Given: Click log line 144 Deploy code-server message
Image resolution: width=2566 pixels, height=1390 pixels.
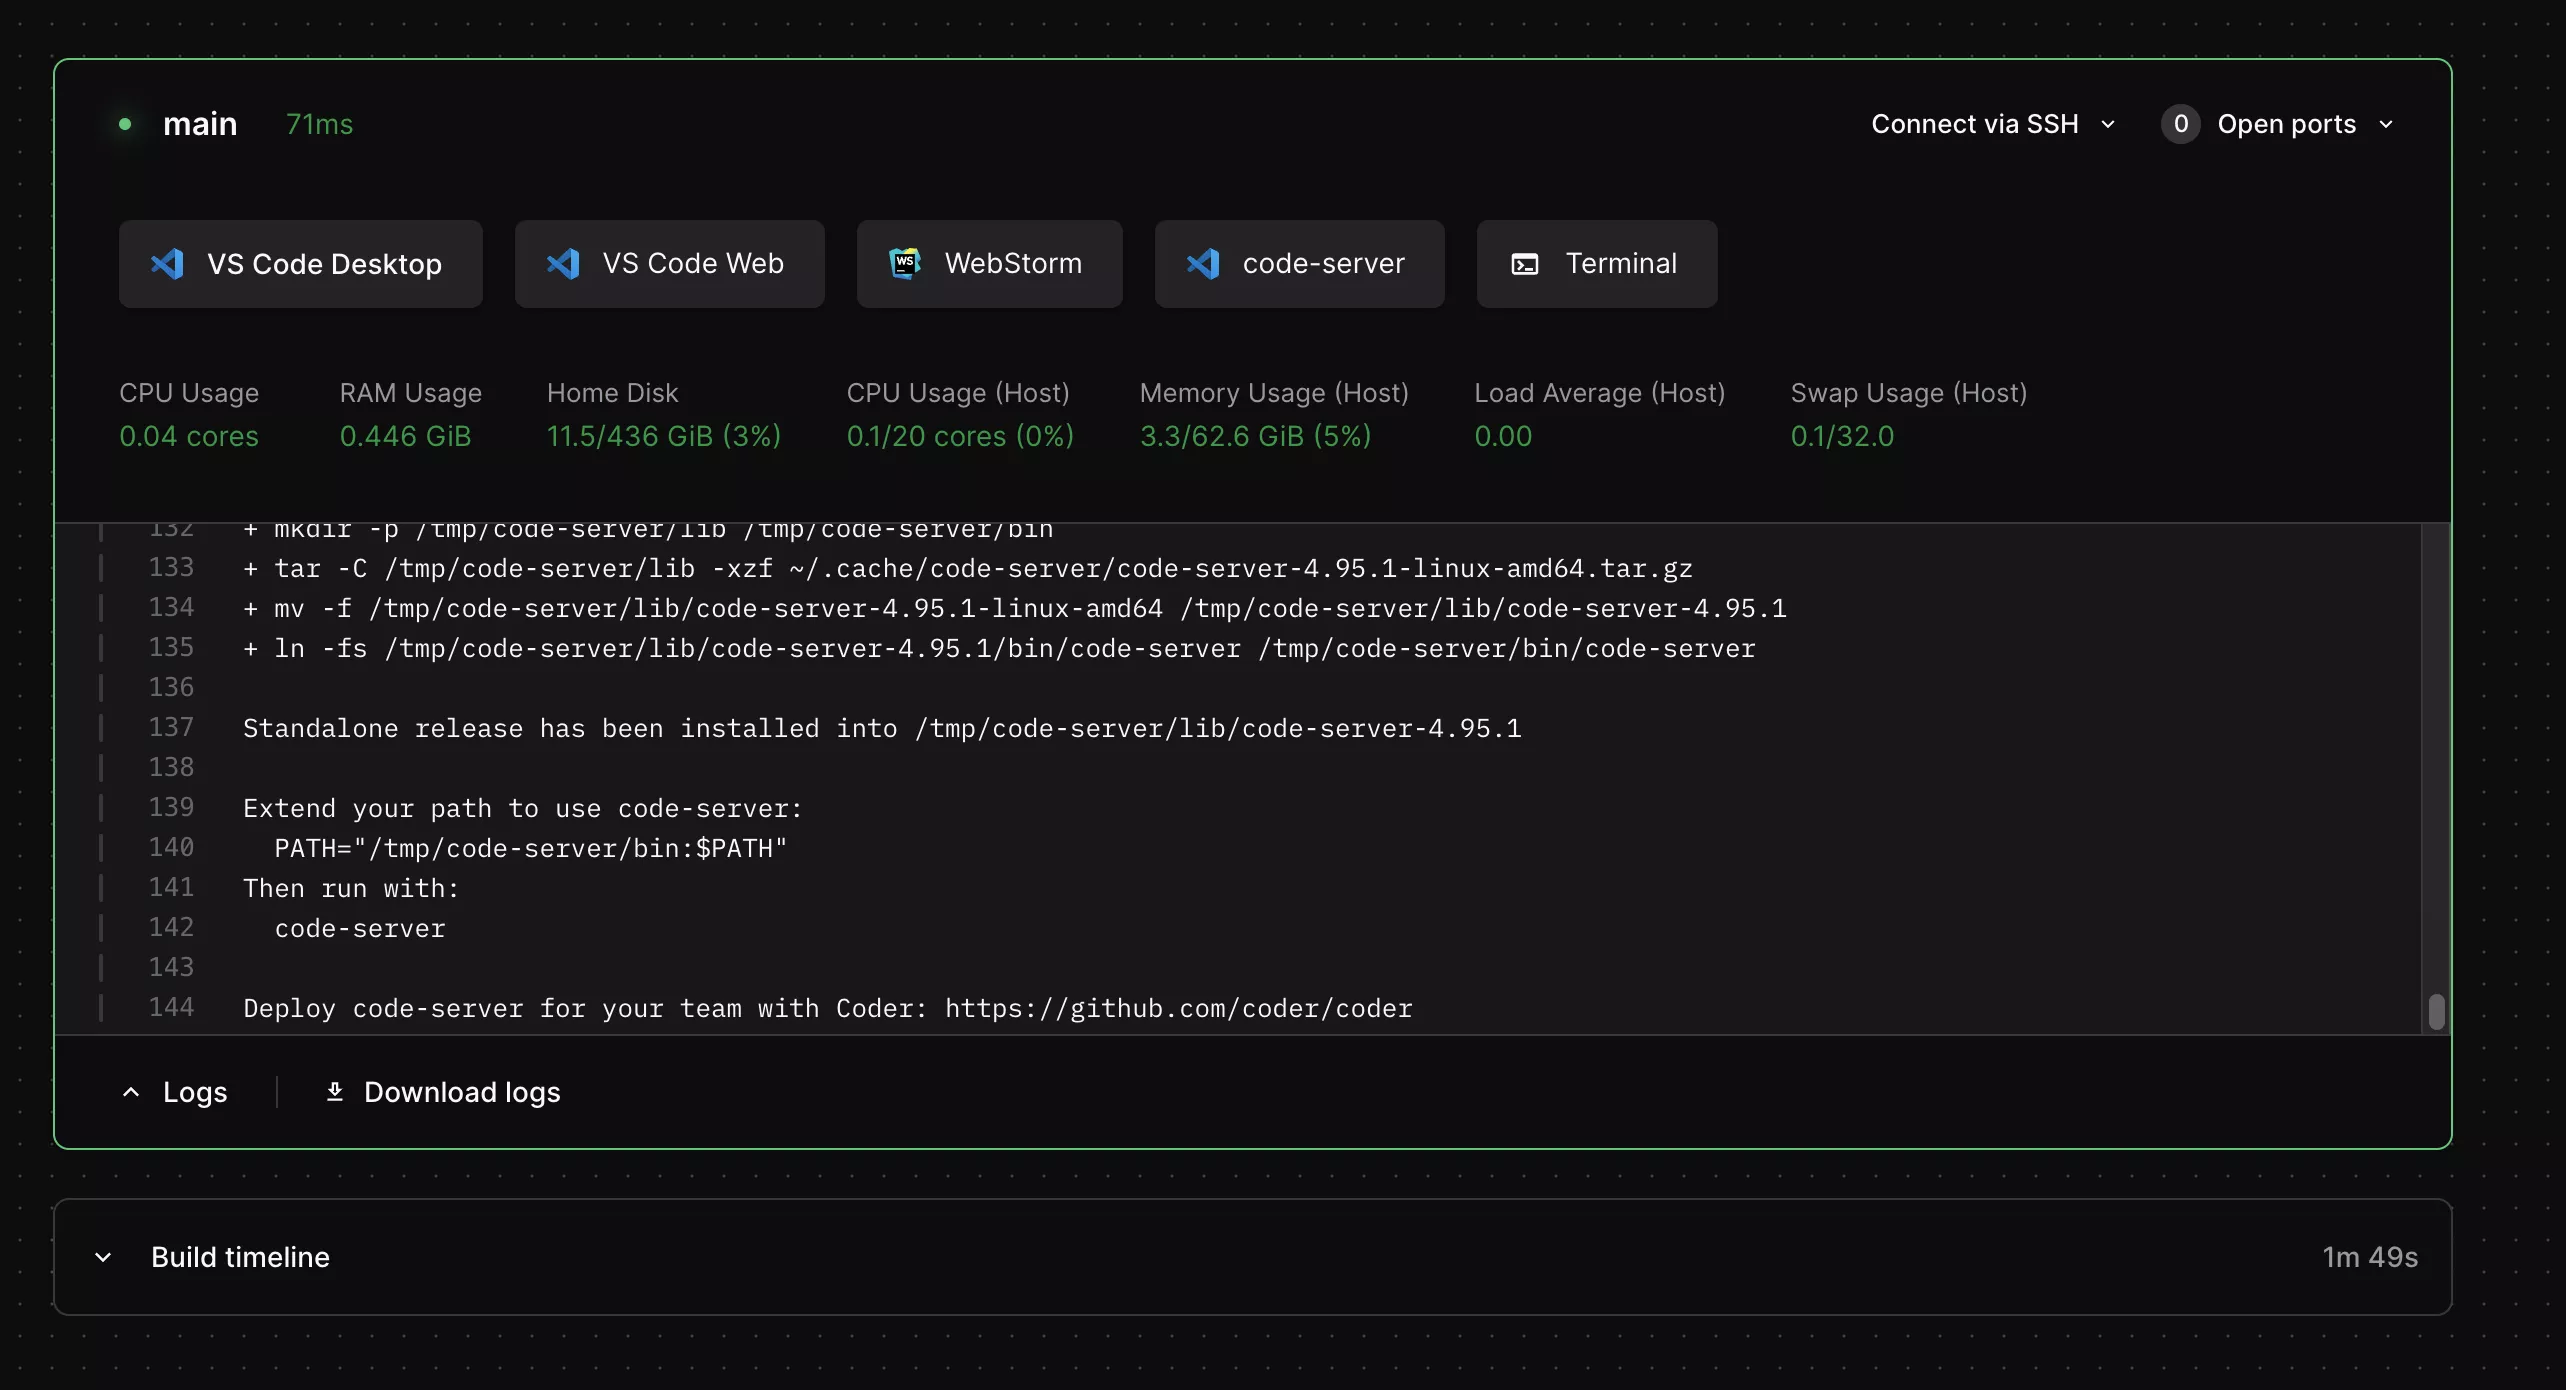Looking at the screenshot, I should pos(828,1008).
